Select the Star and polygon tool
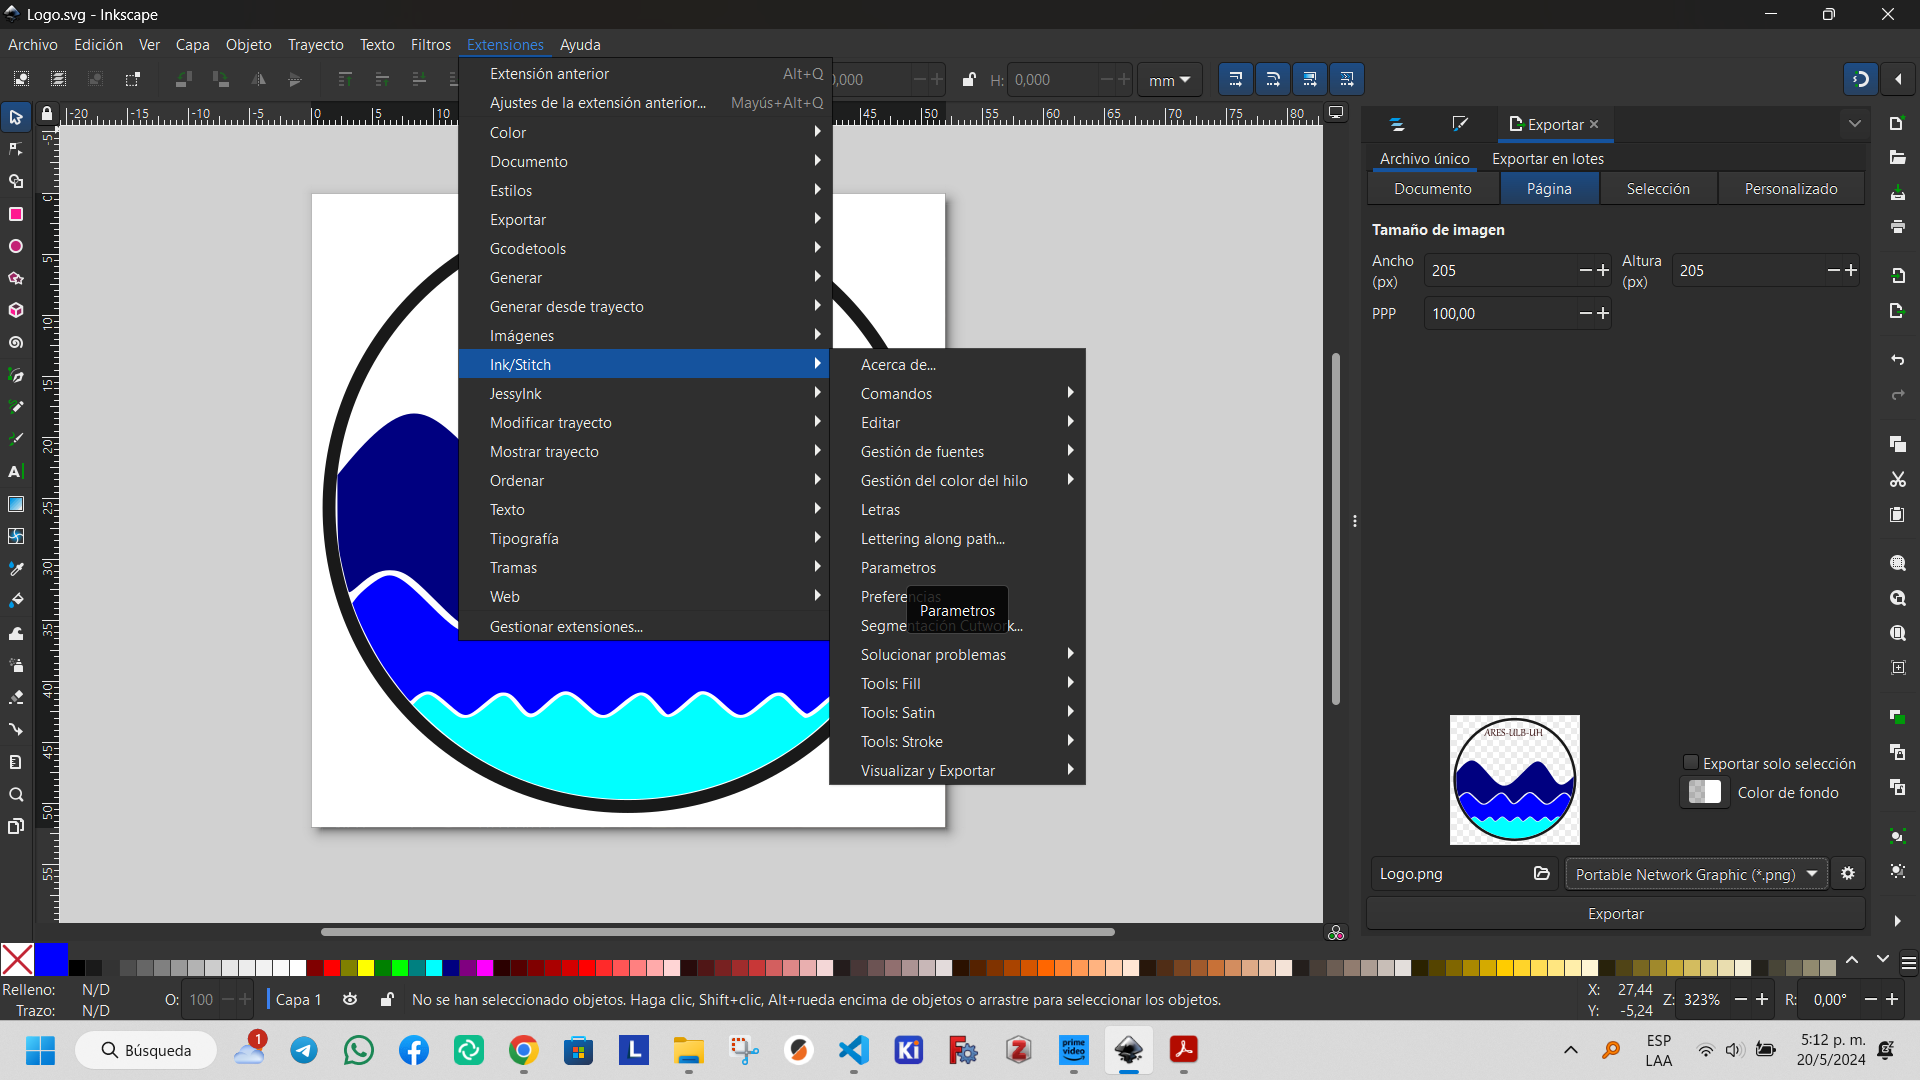 click(x=16, y=278)
